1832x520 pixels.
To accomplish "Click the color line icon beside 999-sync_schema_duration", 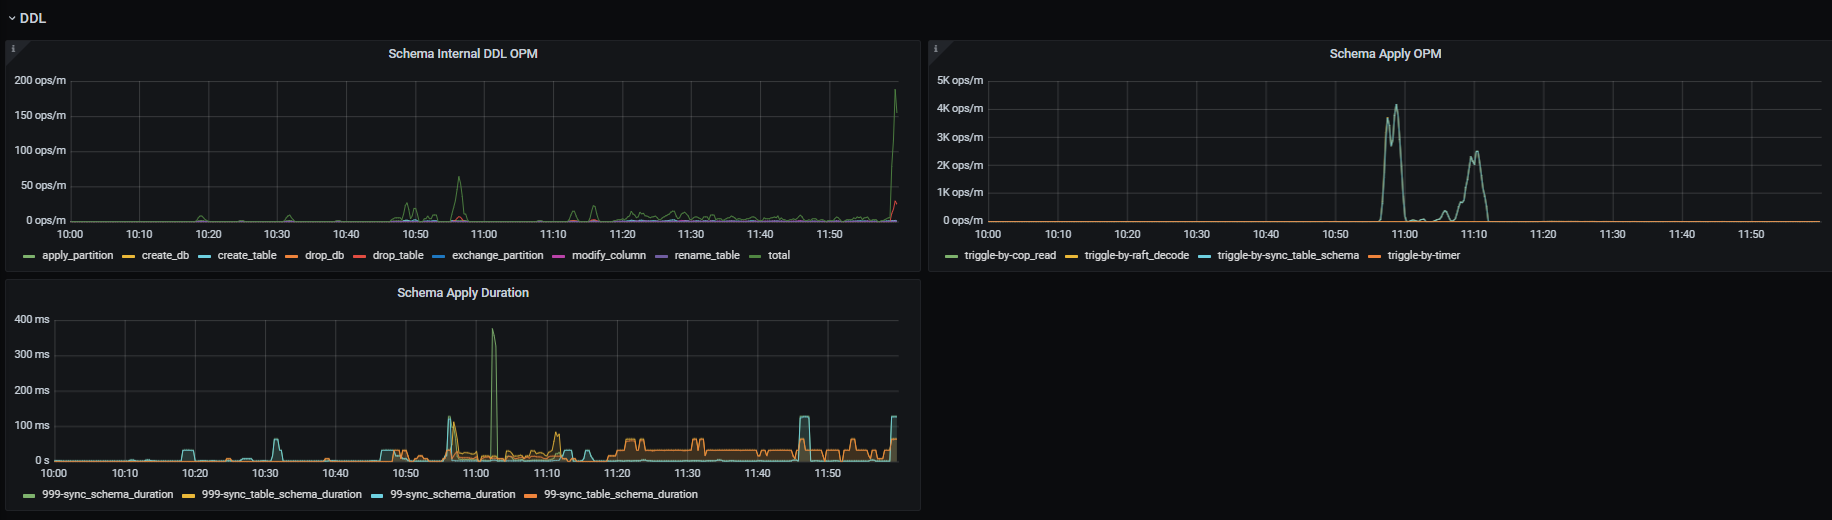I will tap(29, 496).
